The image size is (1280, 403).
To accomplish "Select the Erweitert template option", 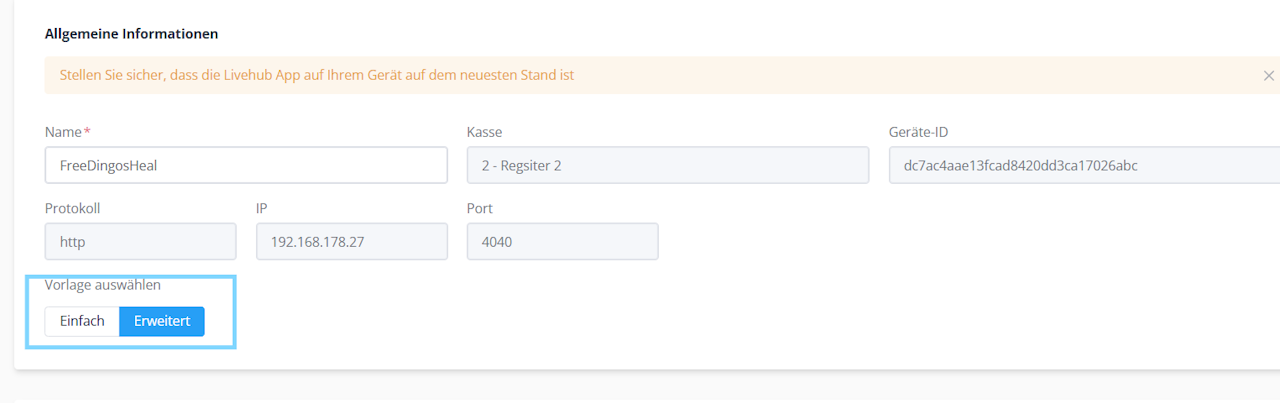I will coord(162,321).
